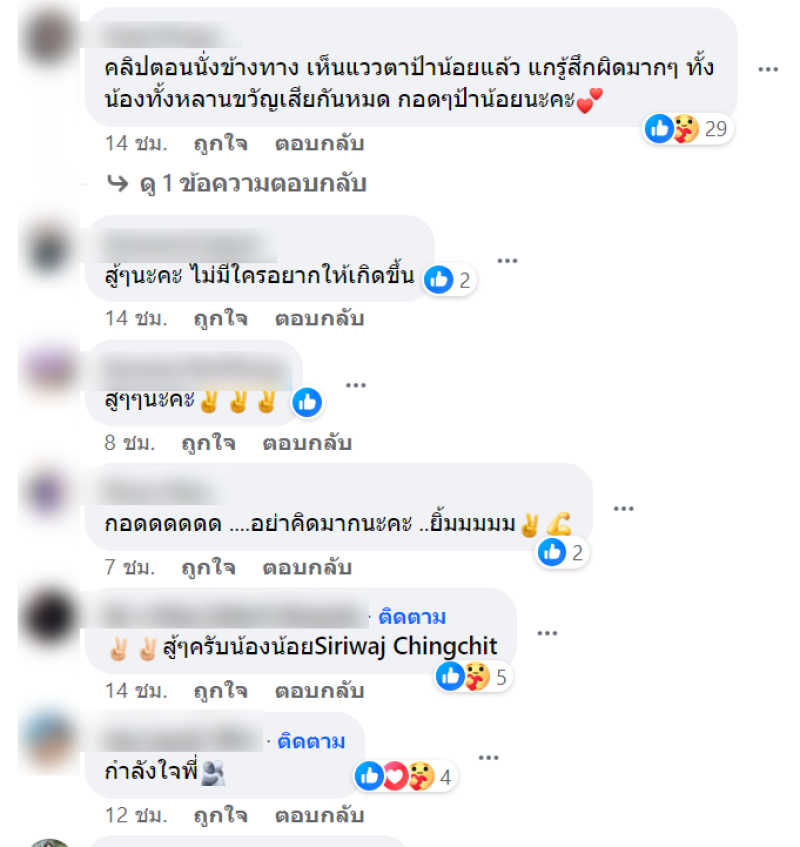The height and width of the screenshot is (847, 800).
Task: Open three-dot menu beside 'สู้ๆๆนะคะ' comment
Action: [355, 385]
